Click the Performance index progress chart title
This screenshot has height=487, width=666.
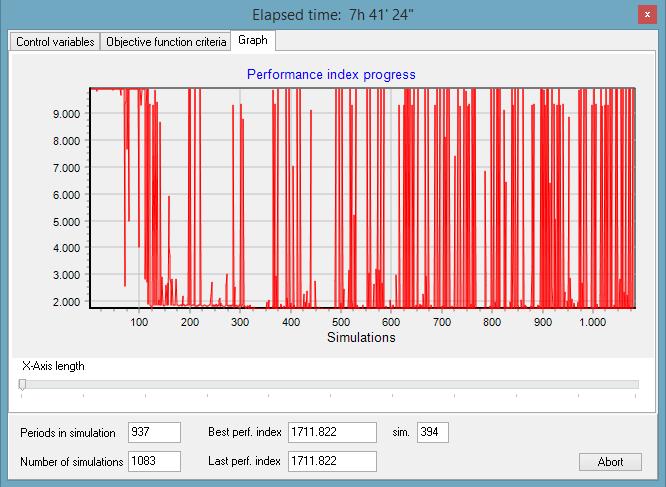click(331, 74)
